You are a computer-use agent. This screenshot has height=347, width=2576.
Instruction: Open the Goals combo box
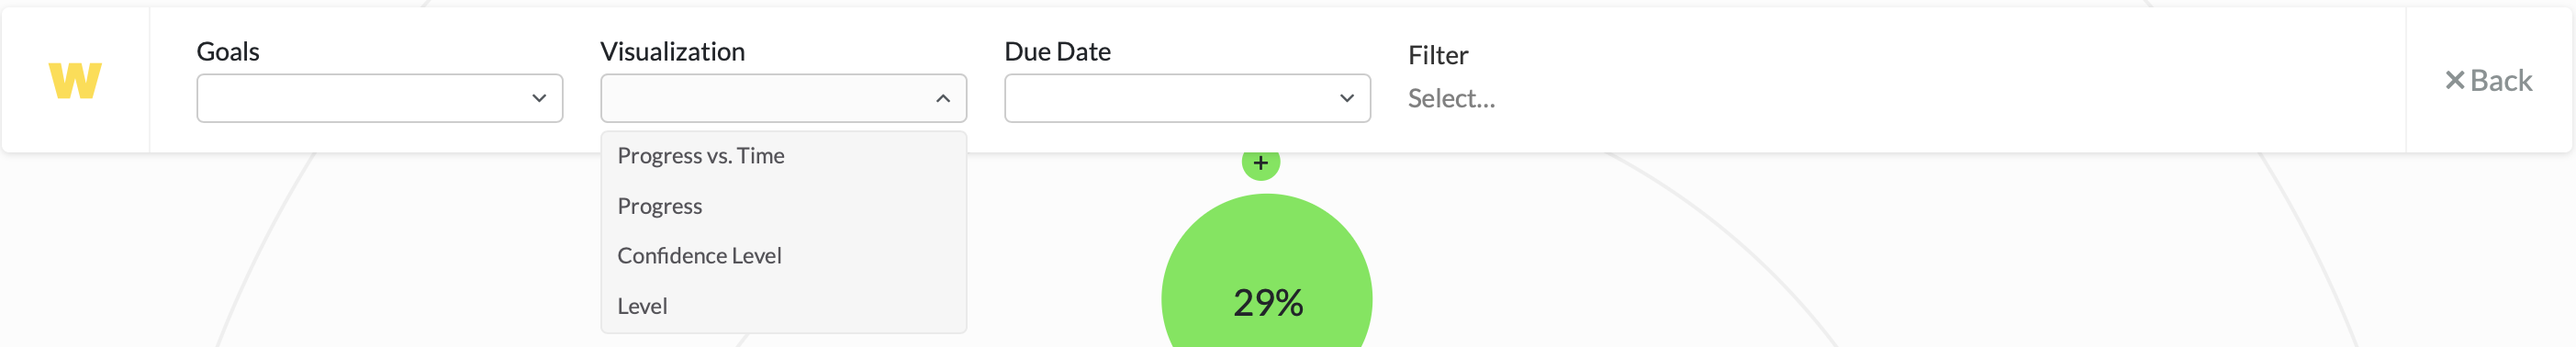pyautogui.click(x=380, y=98)
